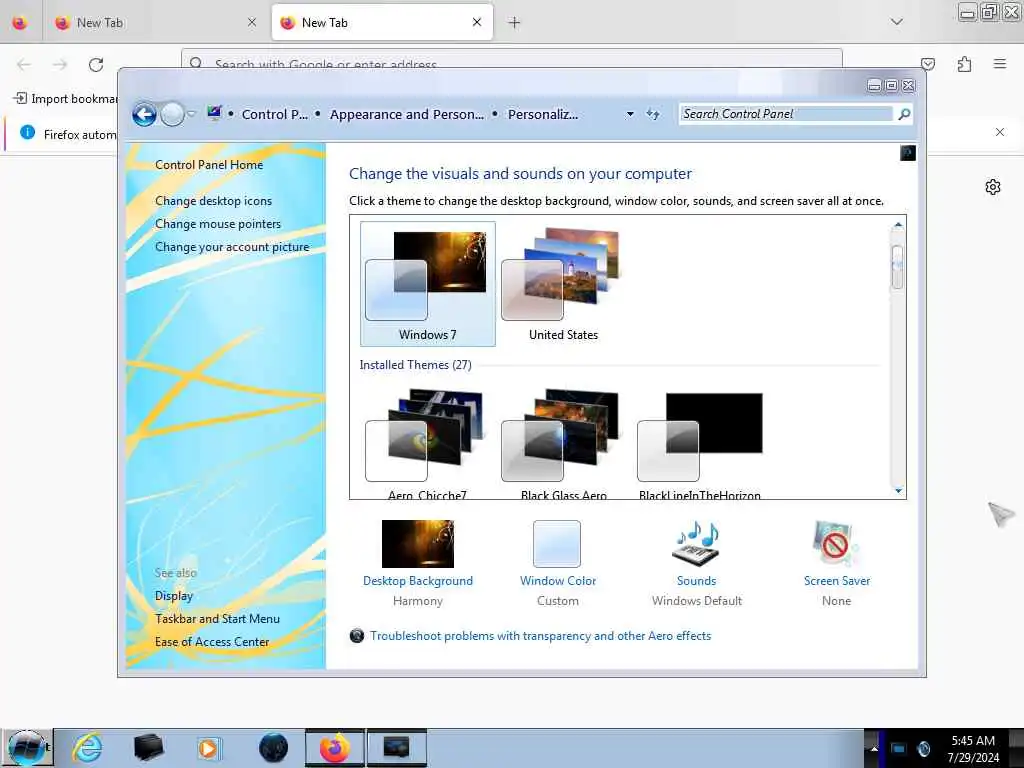The height and width of the screenshot is (768, 1024).
Task: Click the Firefox View pinned icon
Action: [x=20, y=23]
